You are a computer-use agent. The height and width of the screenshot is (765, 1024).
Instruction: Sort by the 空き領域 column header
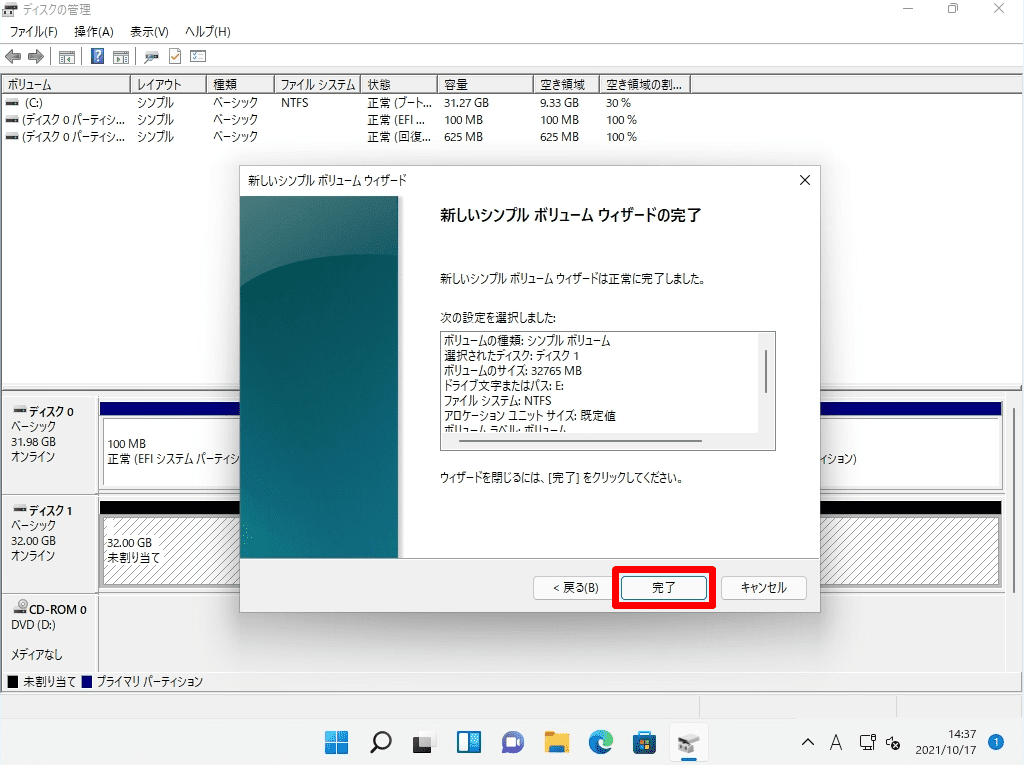(566, 84)
